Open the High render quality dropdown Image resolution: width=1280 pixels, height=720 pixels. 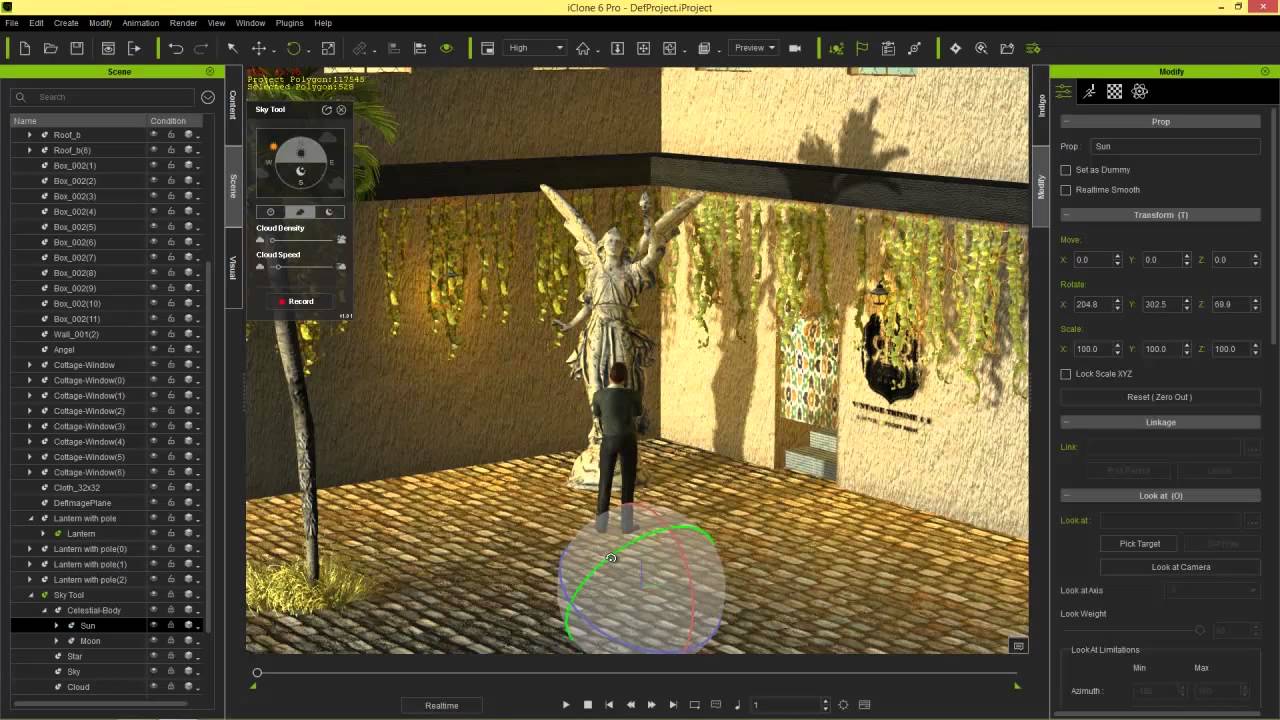point(536,48)
